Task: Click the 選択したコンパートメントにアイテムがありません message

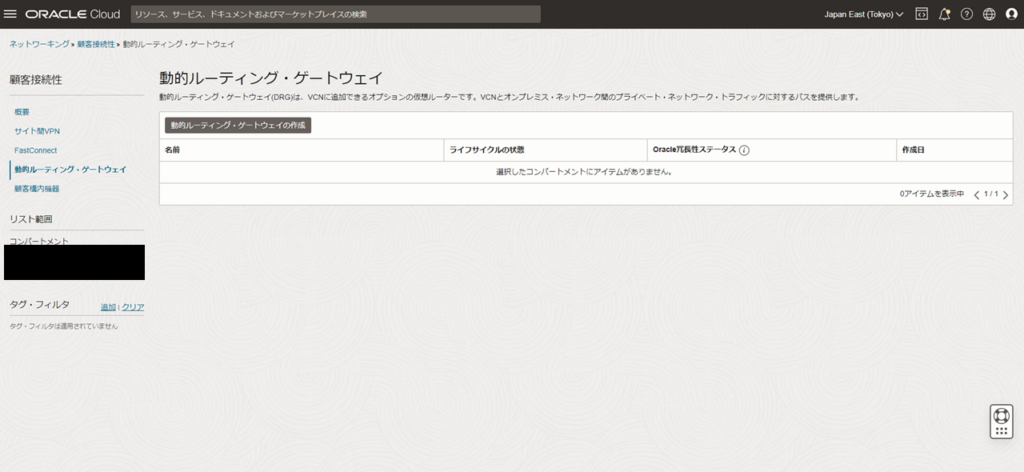Action: pyautogui.click(x=584, y=172)
